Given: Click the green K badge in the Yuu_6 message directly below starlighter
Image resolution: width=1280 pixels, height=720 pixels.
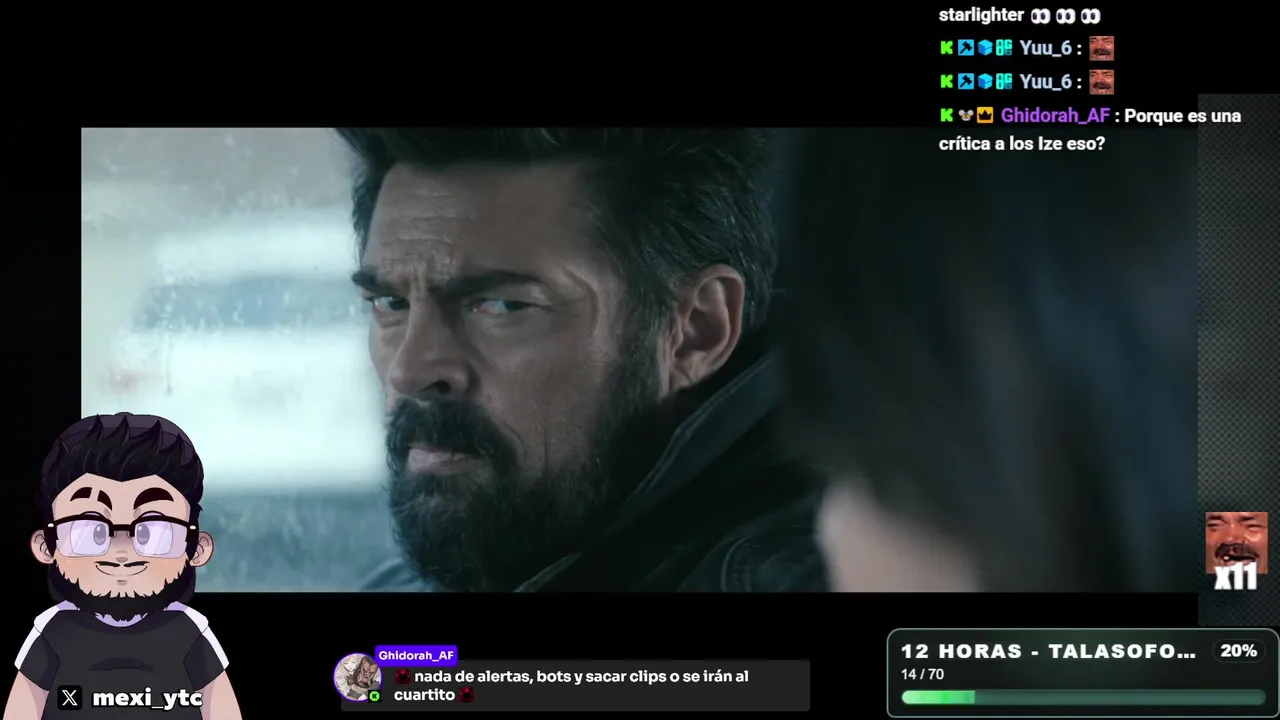Looking at the screenshot, I should (946, 48).
